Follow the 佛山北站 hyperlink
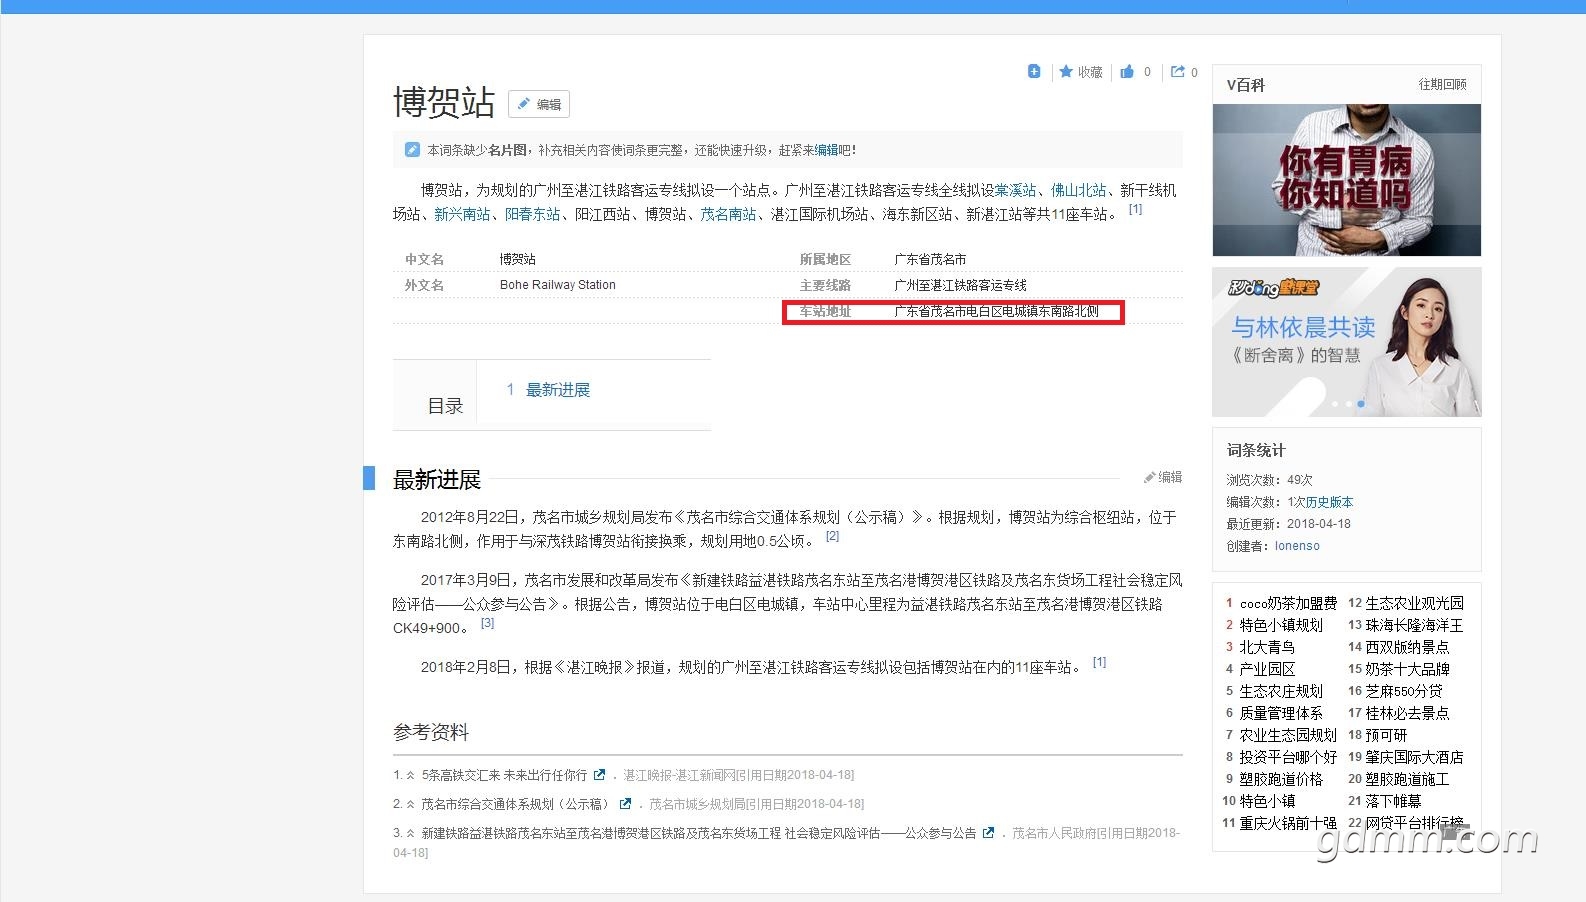This screenshot has width=1586, height=902. pos(1078,190)
